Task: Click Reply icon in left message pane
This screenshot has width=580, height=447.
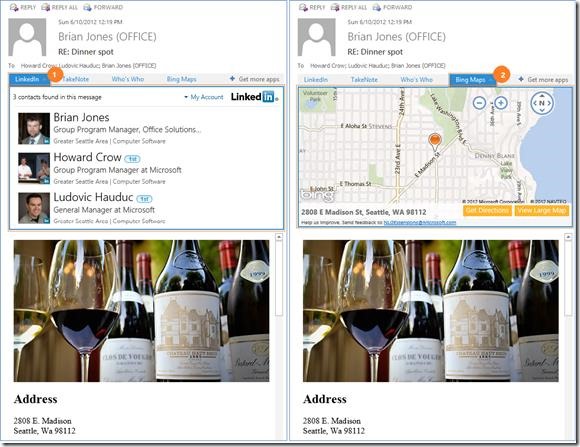Action: click(14, 7)
